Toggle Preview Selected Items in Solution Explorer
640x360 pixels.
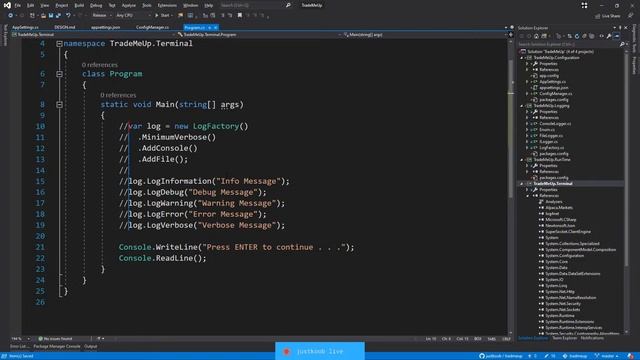point(616,36)
